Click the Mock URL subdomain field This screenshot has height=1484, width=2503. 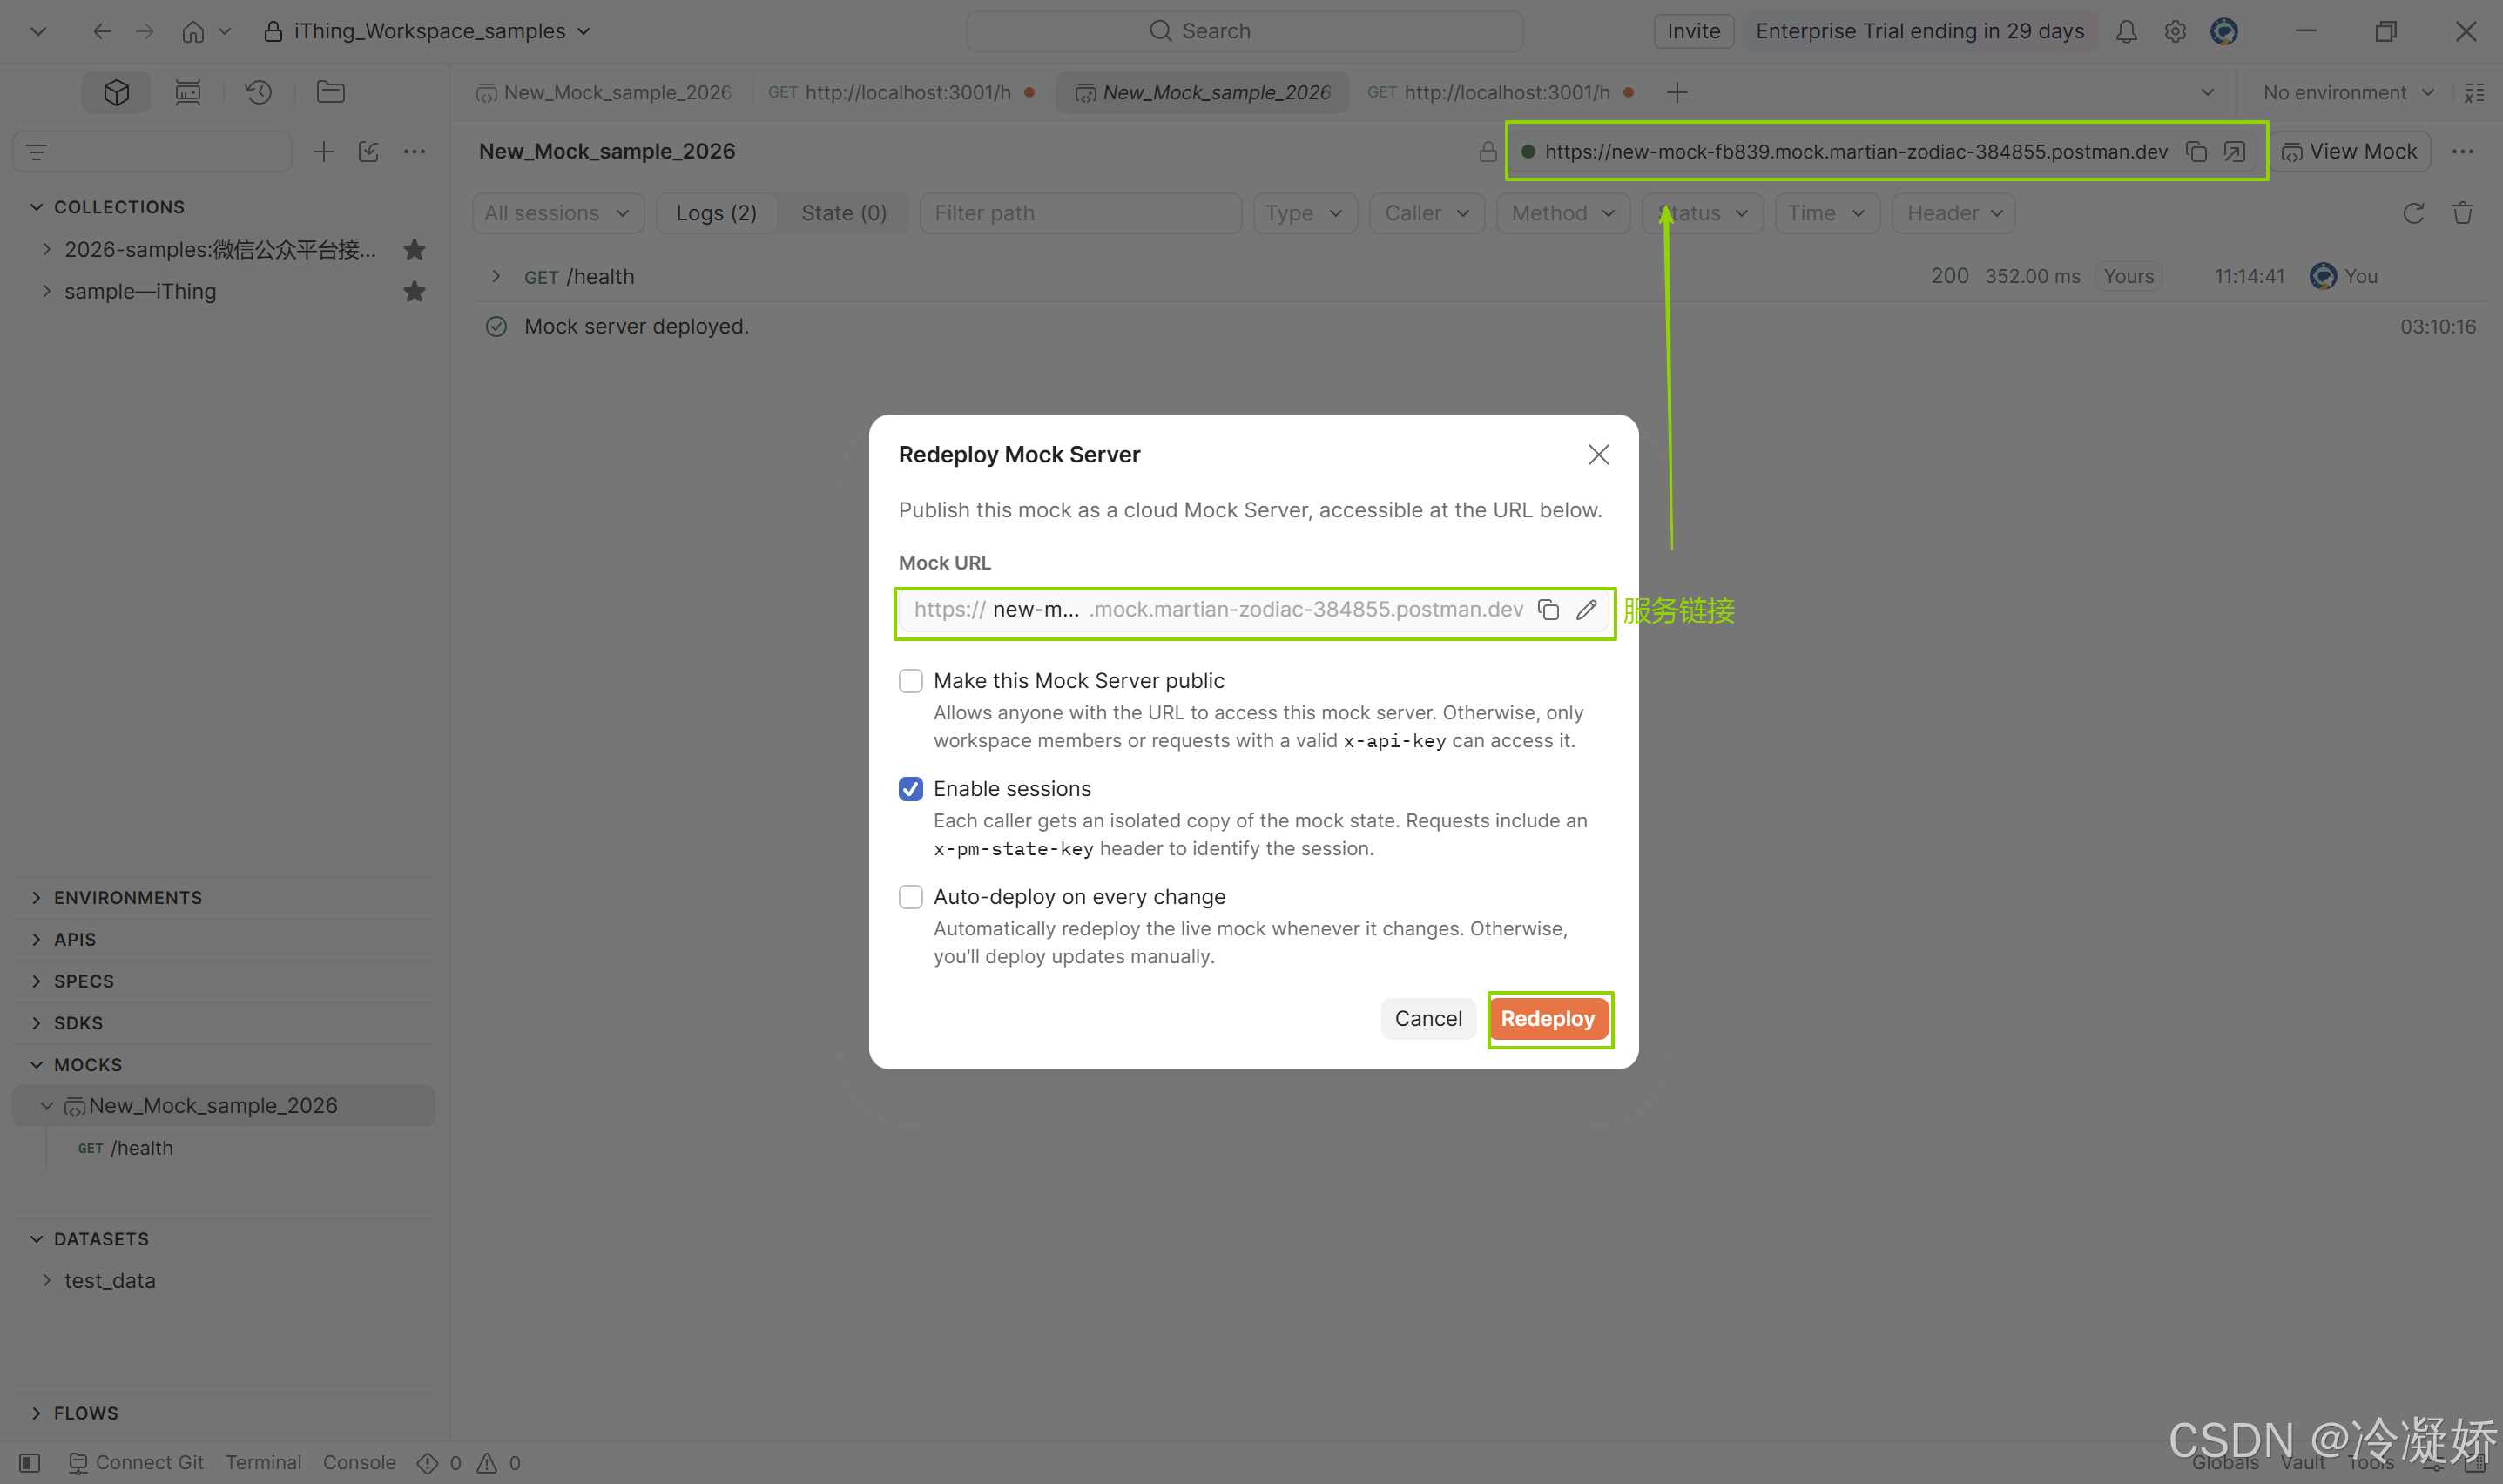1036,609
